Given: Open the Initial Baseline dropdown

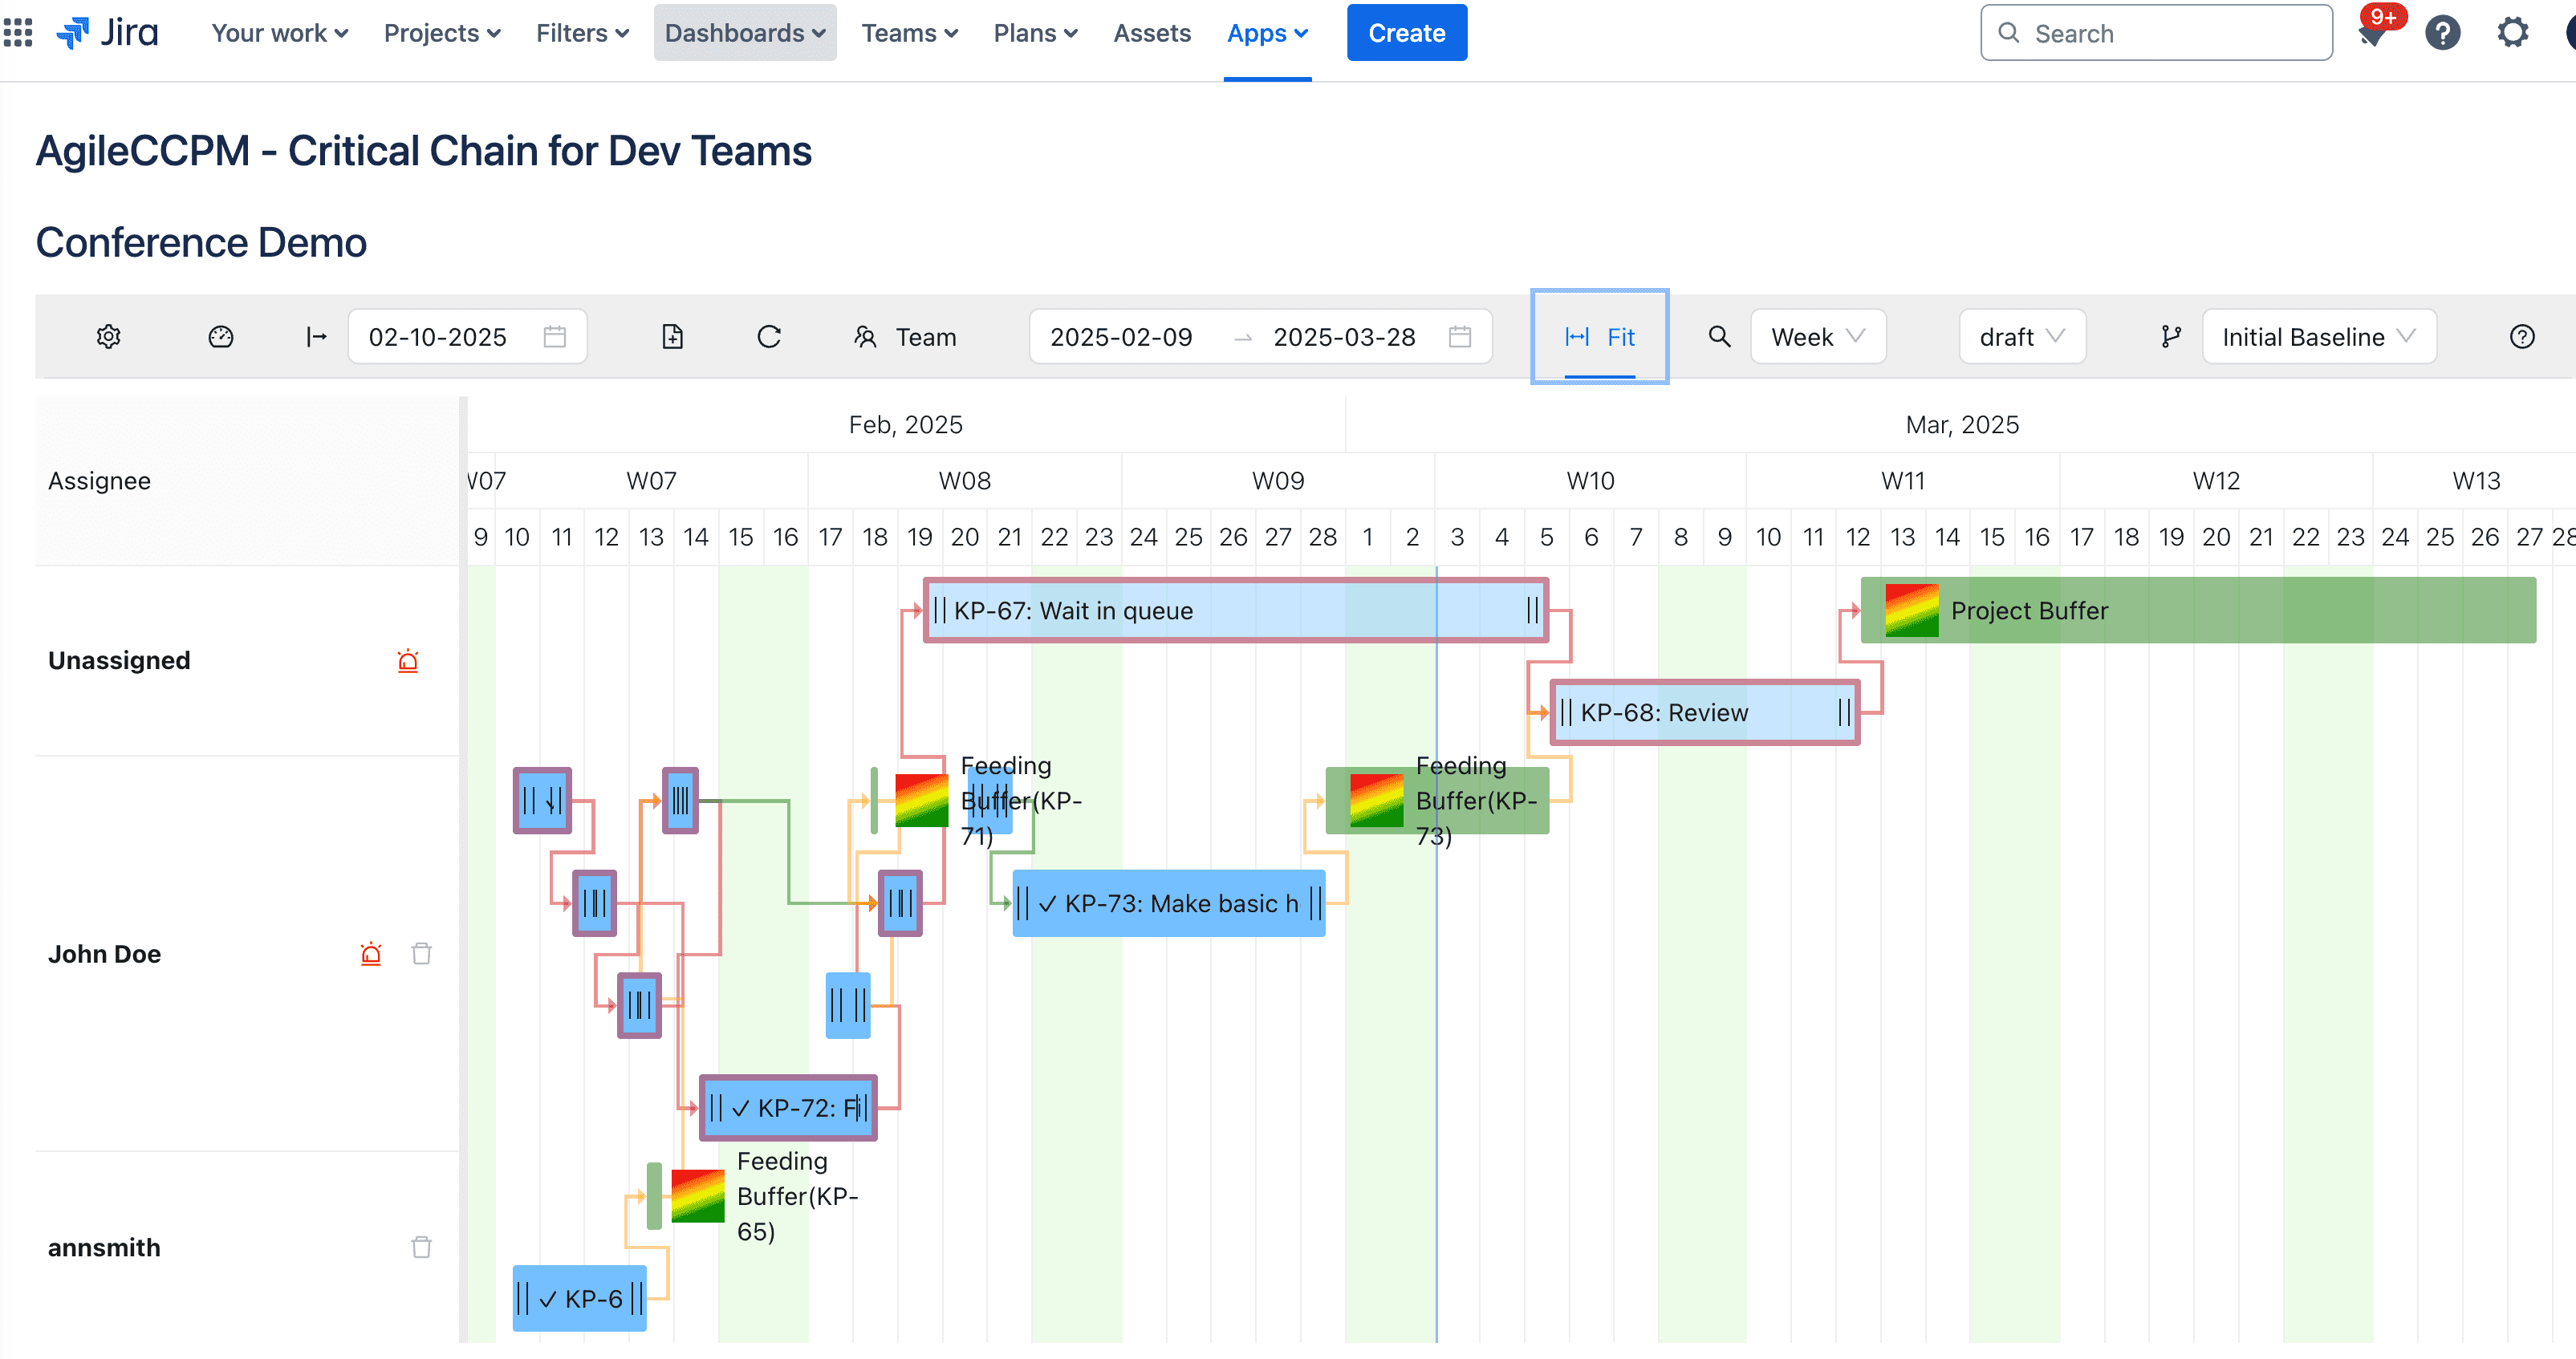Looking at the screenshot, I should pos(2318,336).
